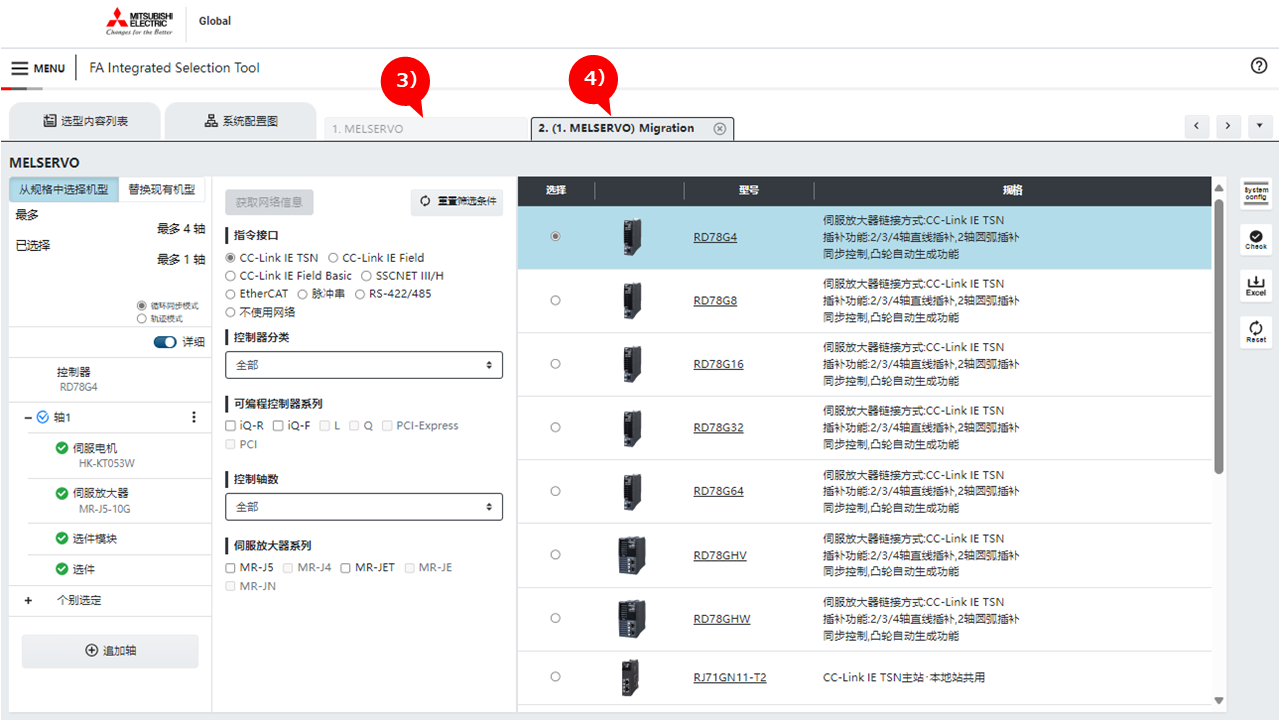Click tab scroll left arrow
This screenshot has height=720, width=1280.
pyautogui.click(x=1197, y=126)
